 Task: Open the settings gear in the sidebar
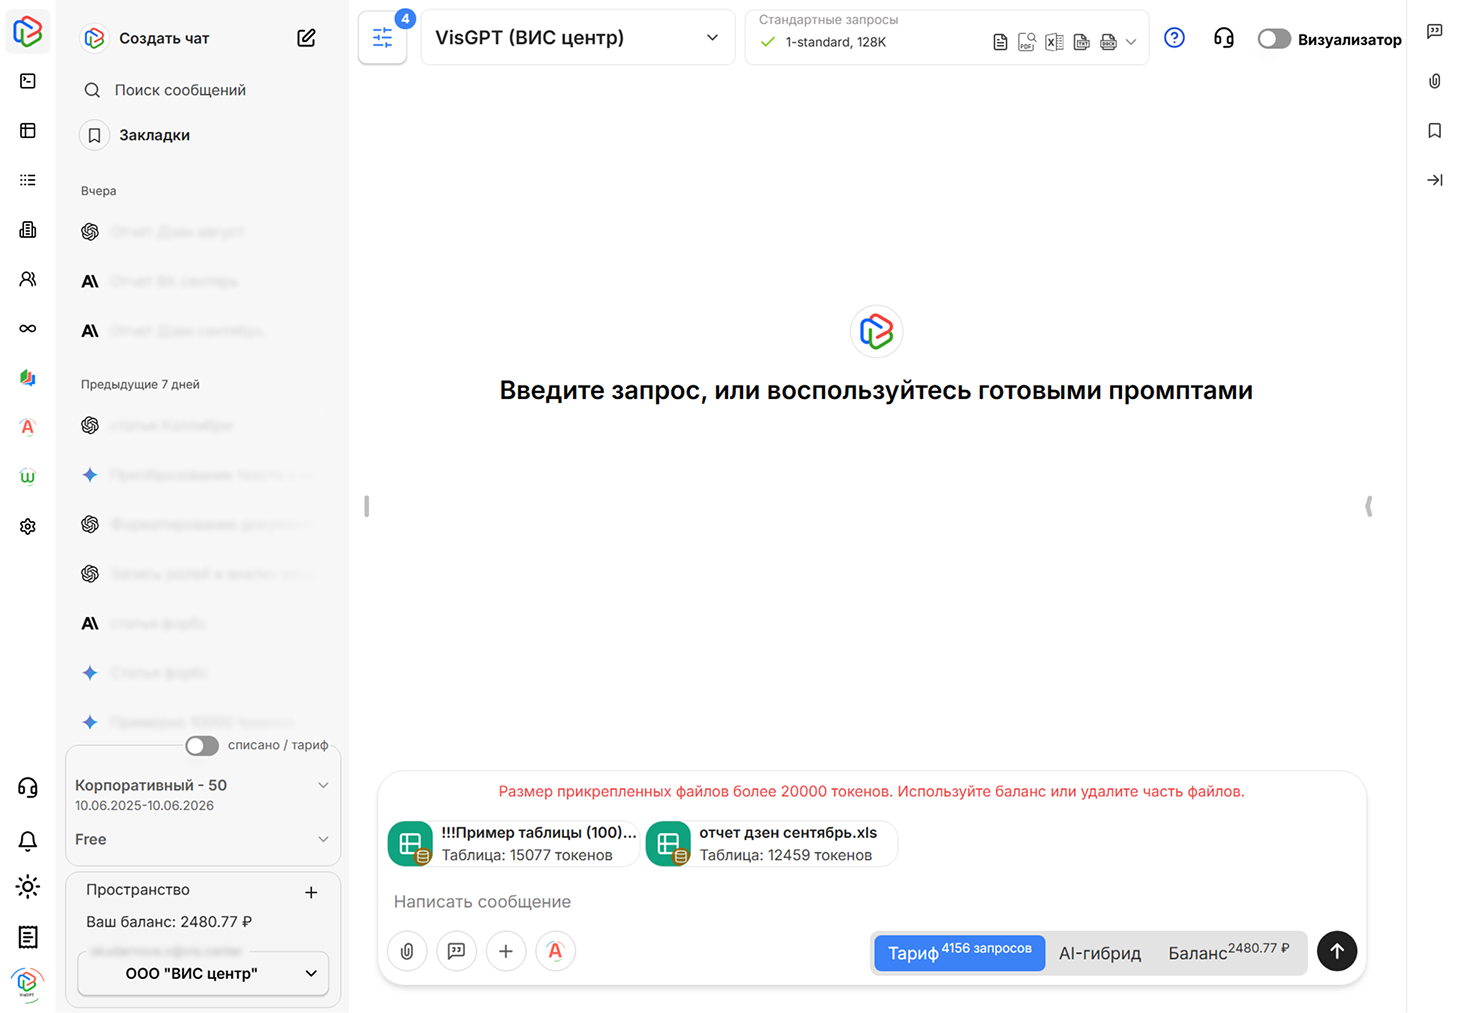[x=27, y=525]
